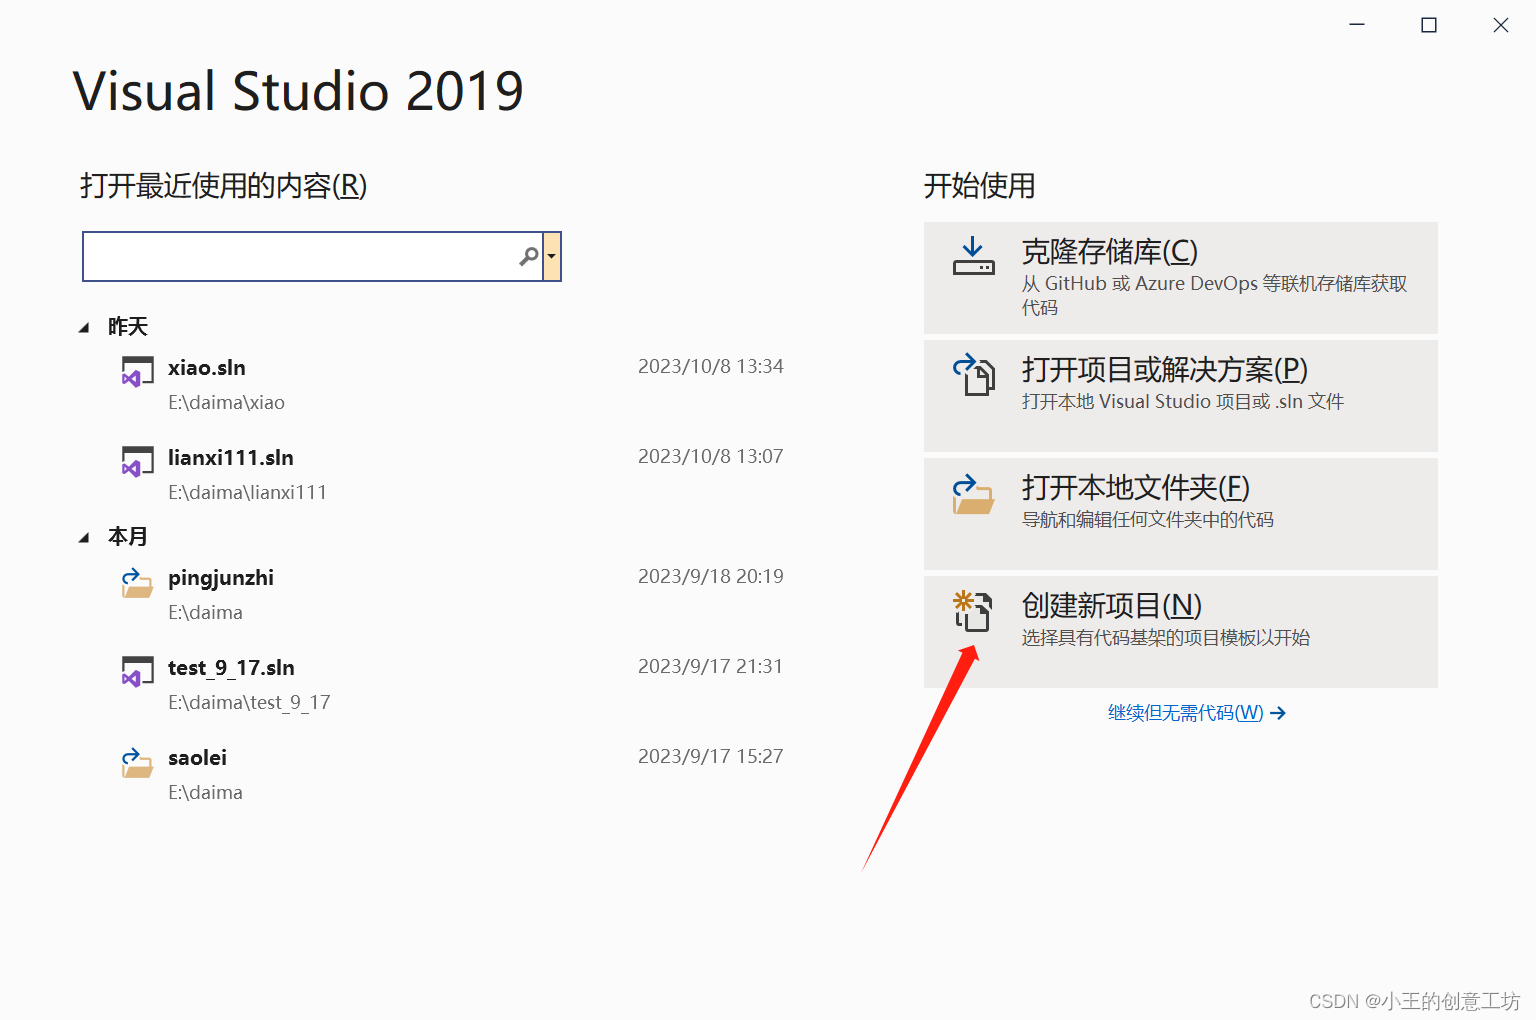Click the 昨天 group label
This screenshot has width=1536, height=1020.
128,327
